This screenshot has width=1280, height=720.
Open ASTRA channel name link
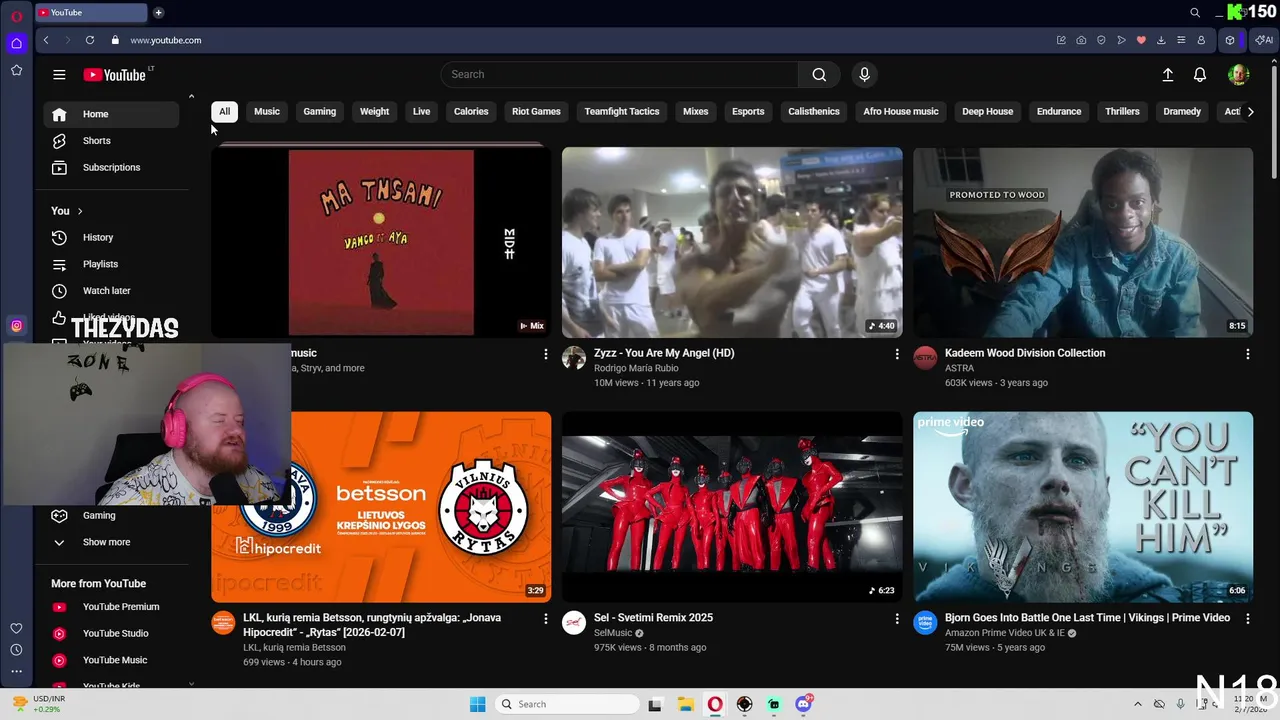coord(959,368)
